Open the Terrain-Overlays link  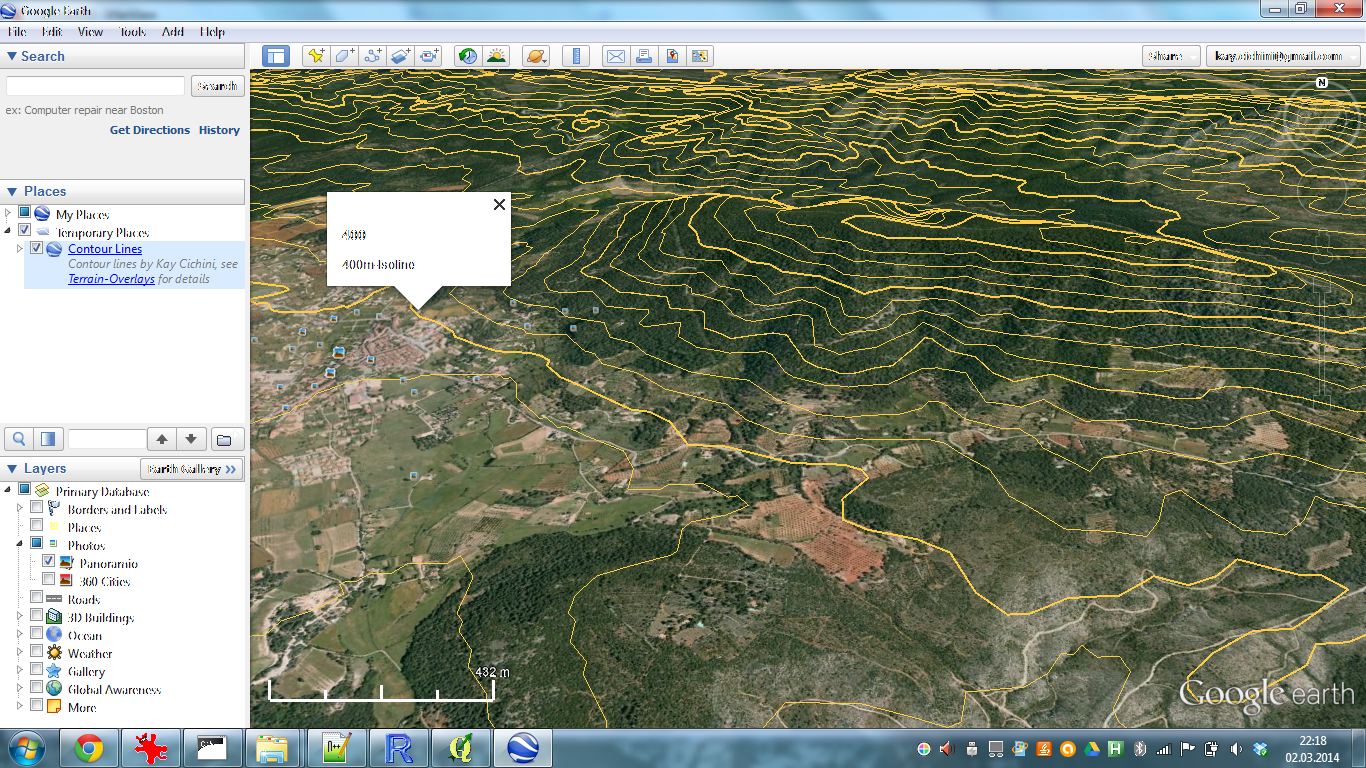110,279
